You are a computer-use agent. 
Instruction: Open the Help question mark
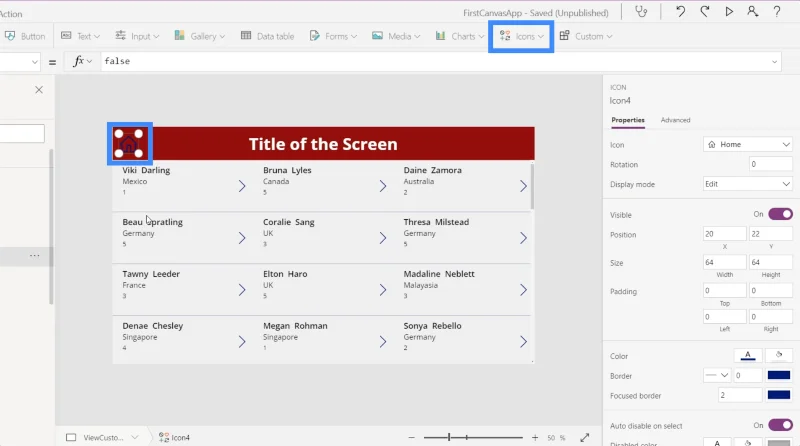click(x=777, y=11)
